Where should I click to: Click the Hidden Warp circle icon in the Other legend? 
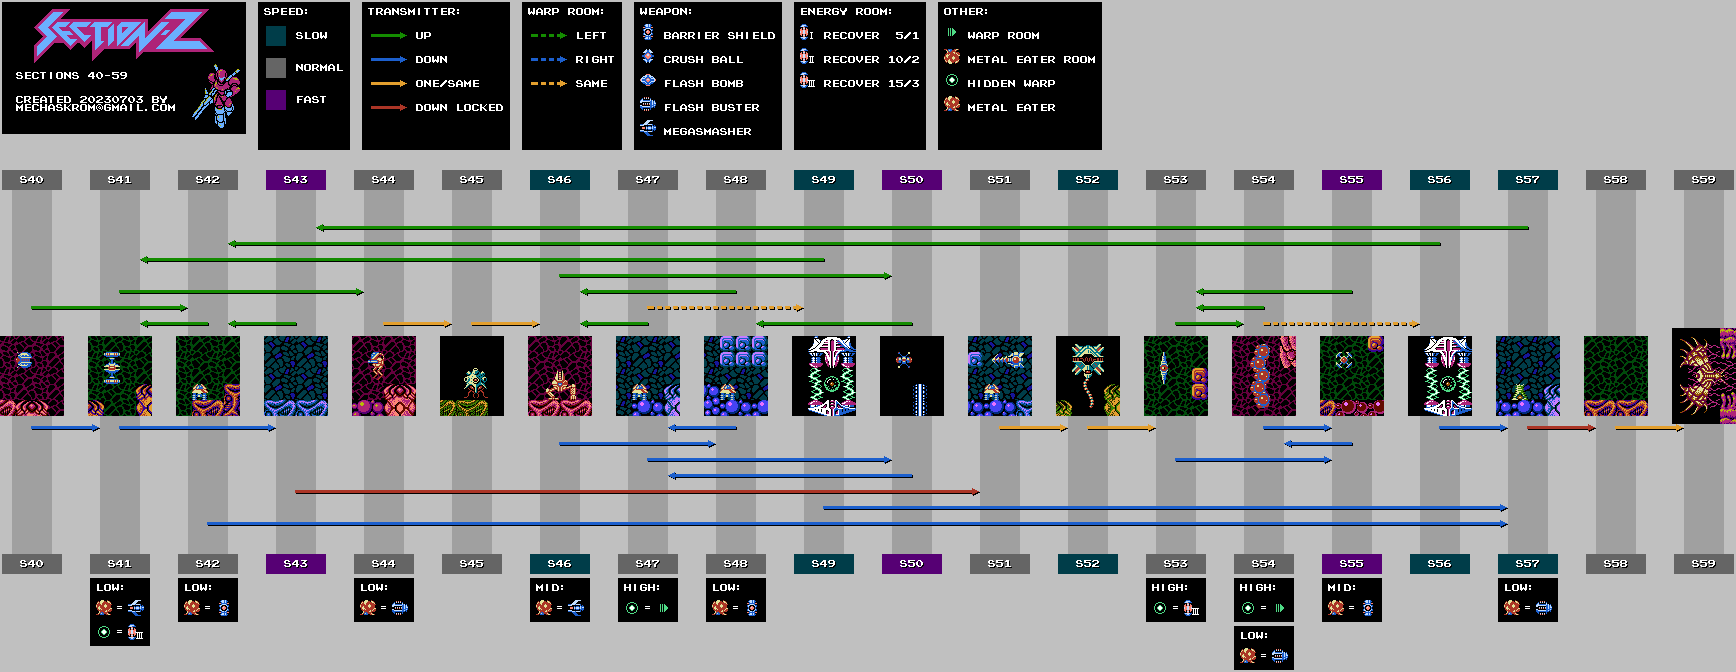coord(952,81)
